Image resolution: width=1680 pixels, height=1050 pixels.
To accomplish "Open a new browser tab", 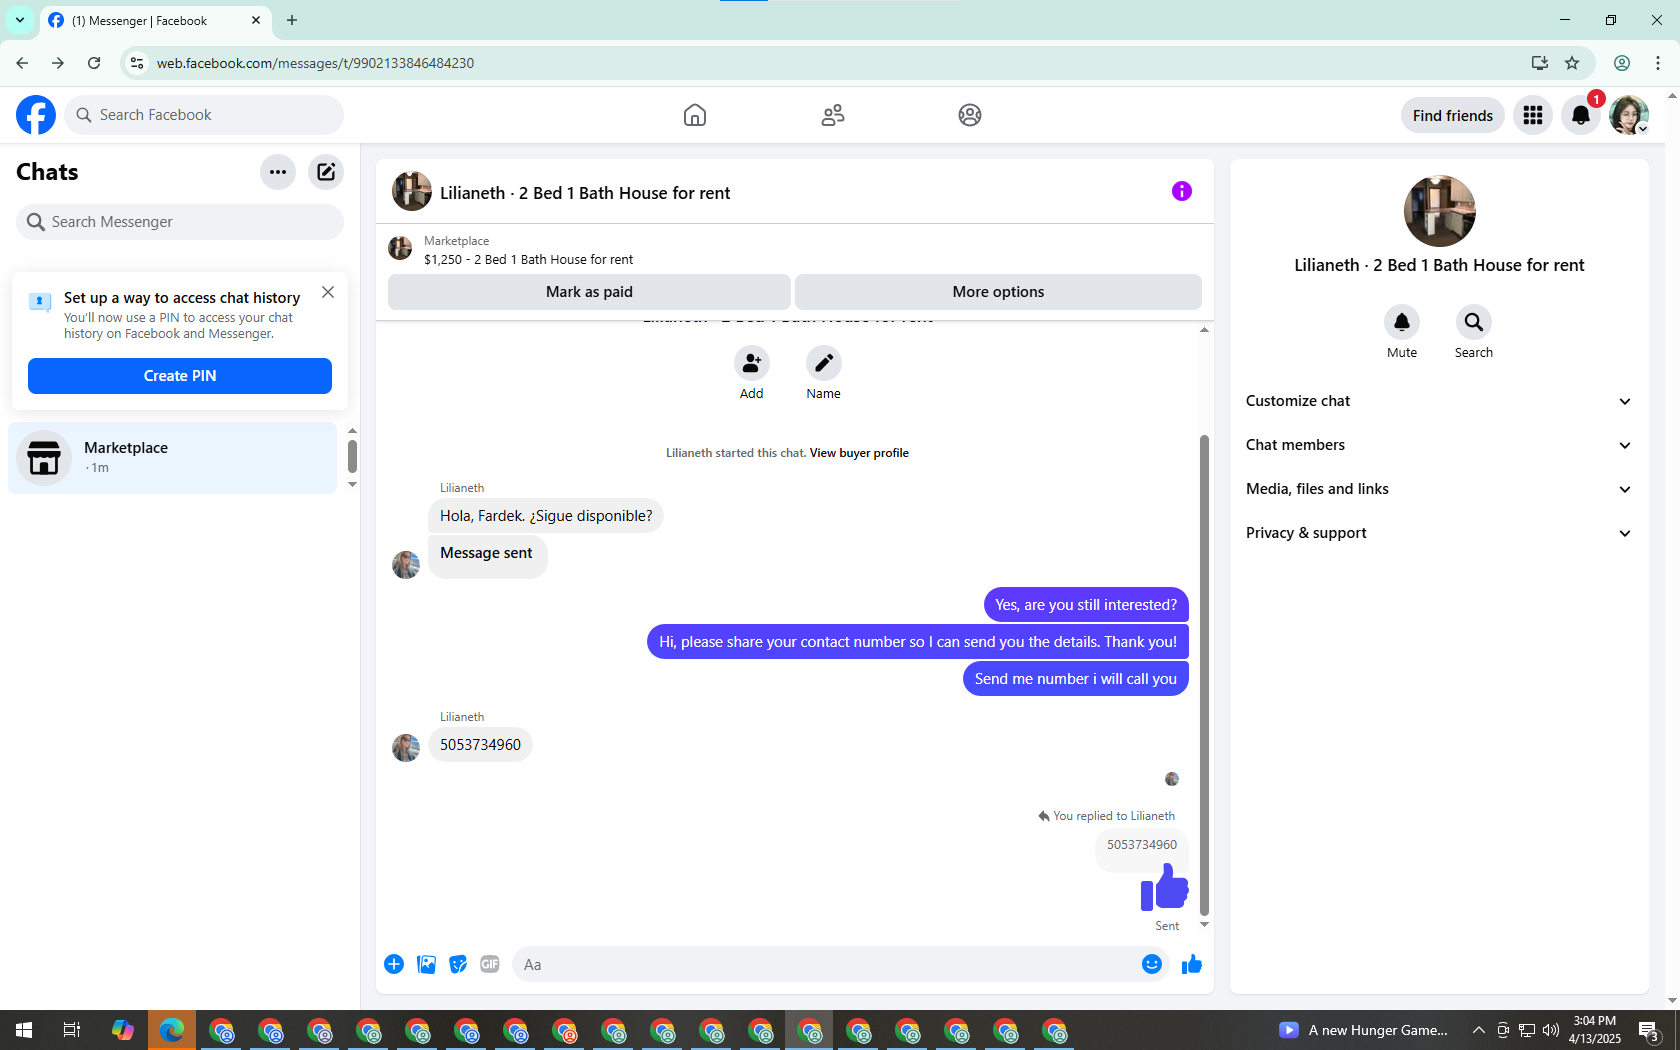I will 292,20.
